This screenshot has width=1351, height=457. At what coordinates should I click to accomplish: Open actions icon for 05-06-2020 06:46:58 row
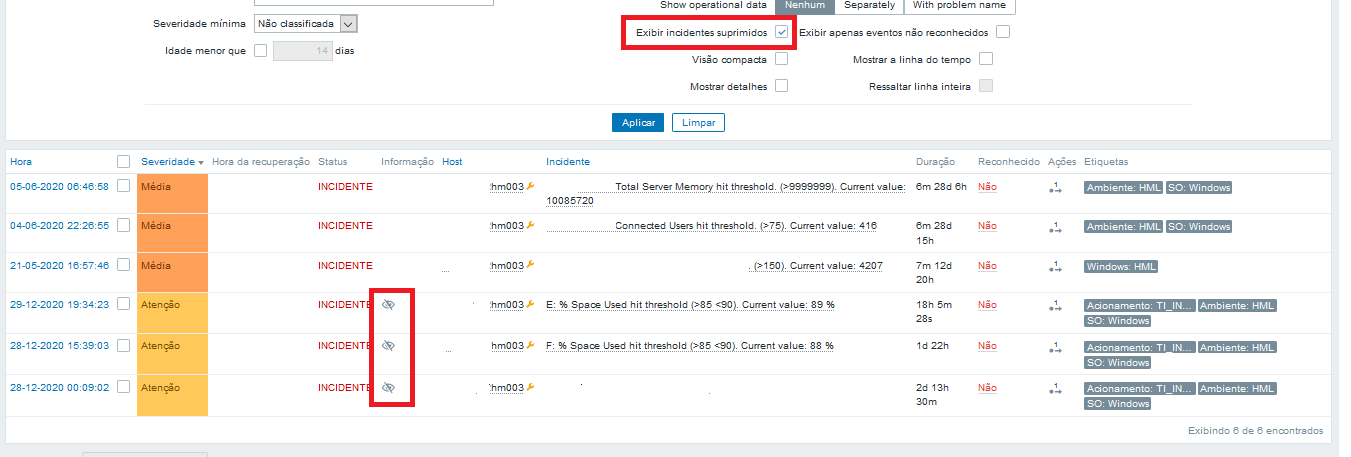pyautogui.click(x=1055, y=187)
